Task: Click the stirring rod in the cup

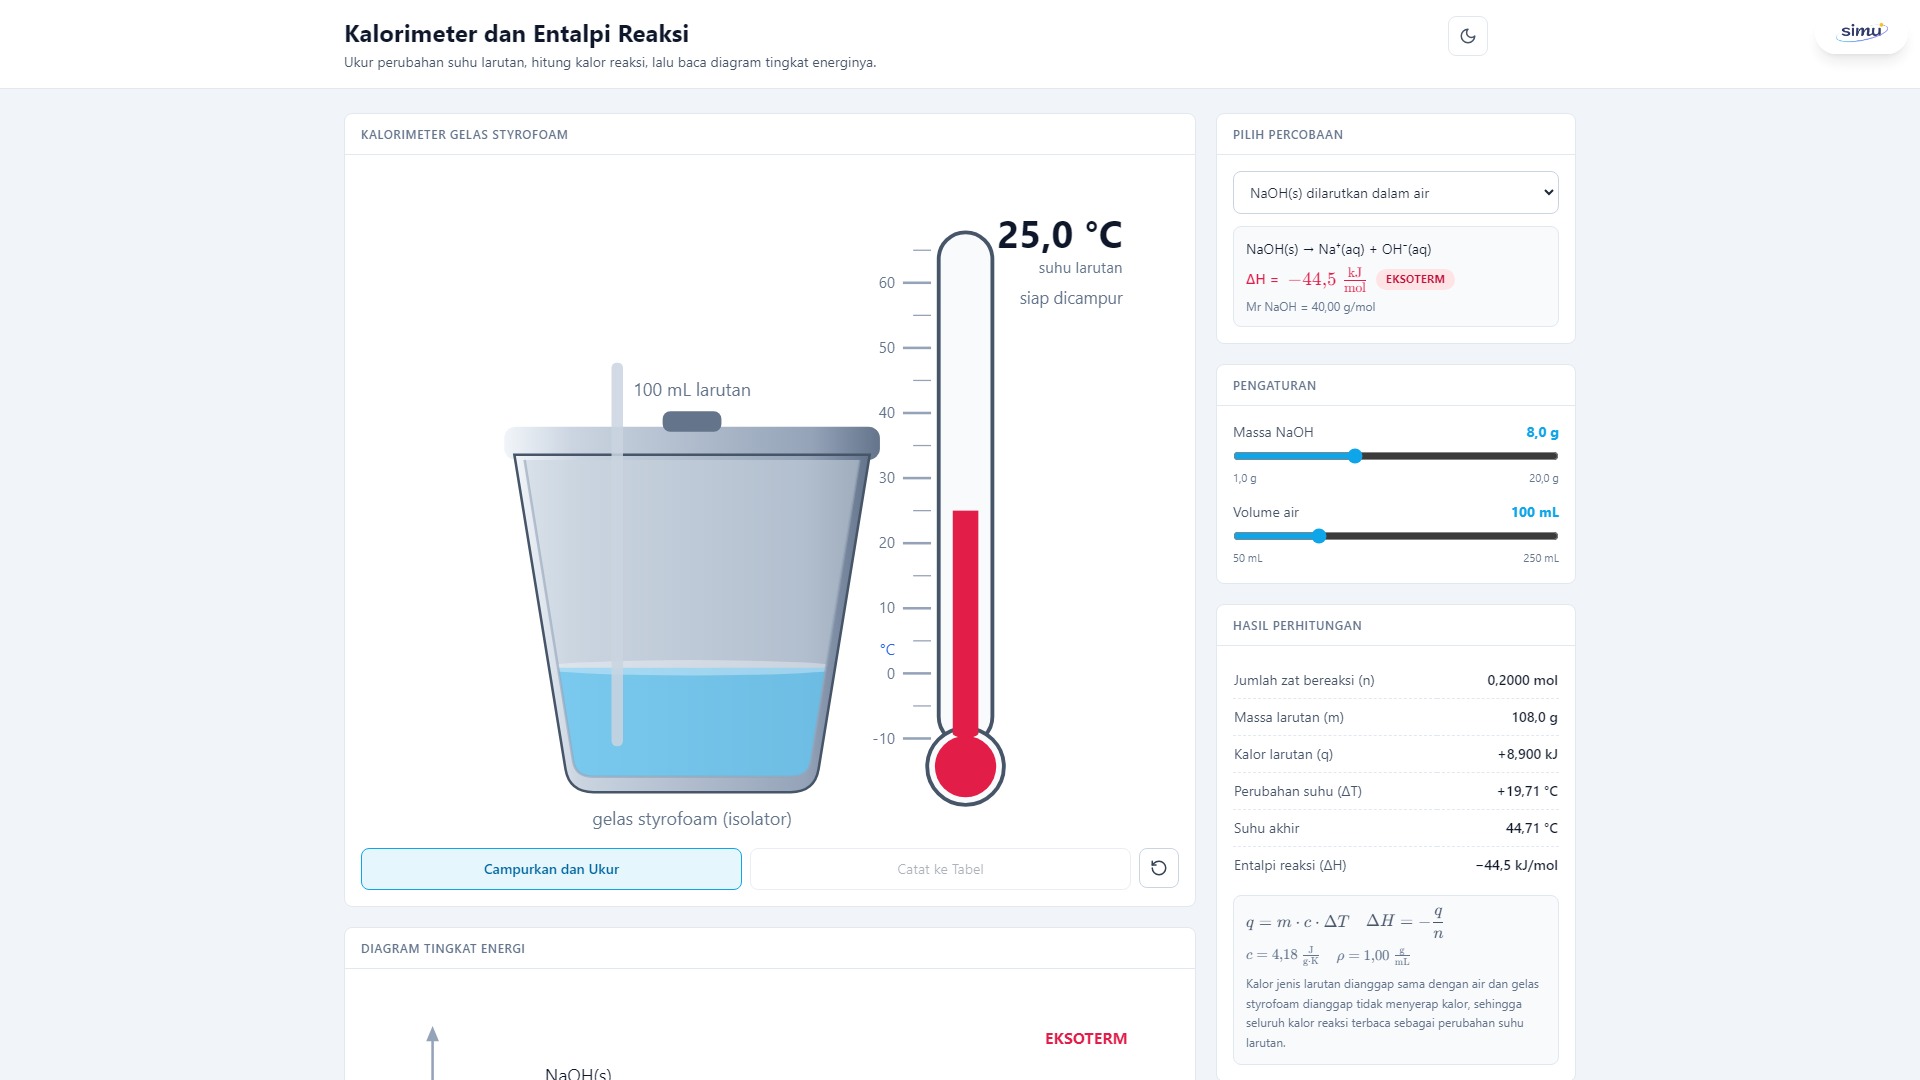Action: [x=617, y=554]
